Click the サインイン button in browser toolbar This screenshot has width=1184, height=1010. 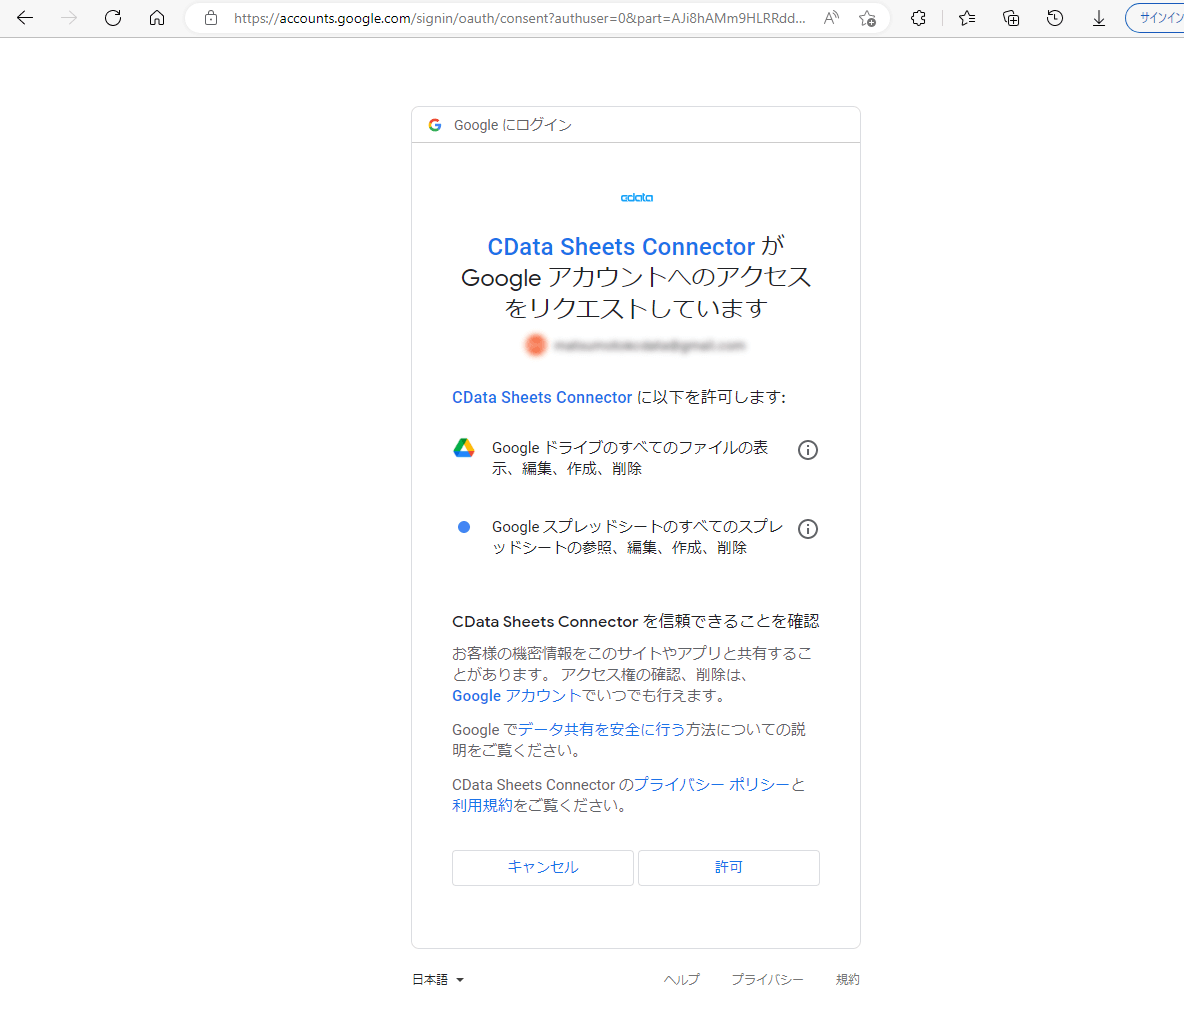(x=1155, y=18)
